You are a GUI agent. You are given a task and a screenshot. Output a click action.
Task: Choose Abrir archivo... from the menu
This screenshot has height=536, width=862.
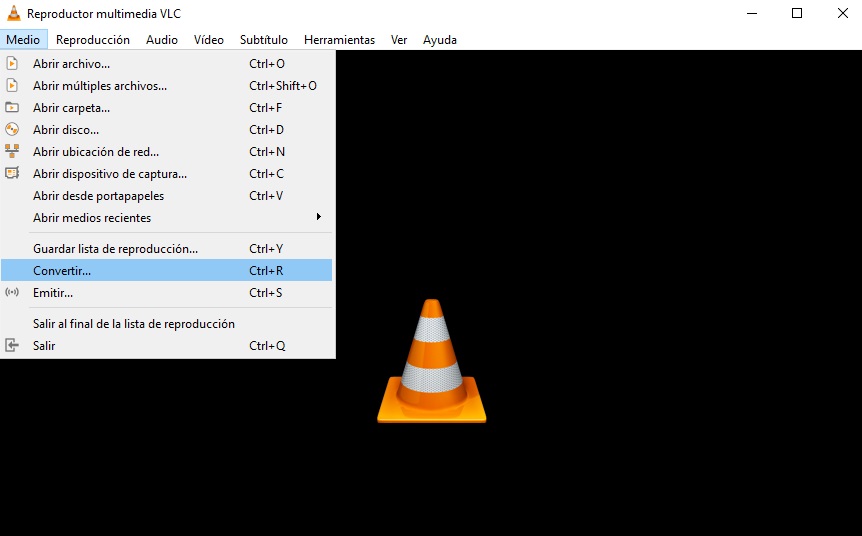coord(167,64)
